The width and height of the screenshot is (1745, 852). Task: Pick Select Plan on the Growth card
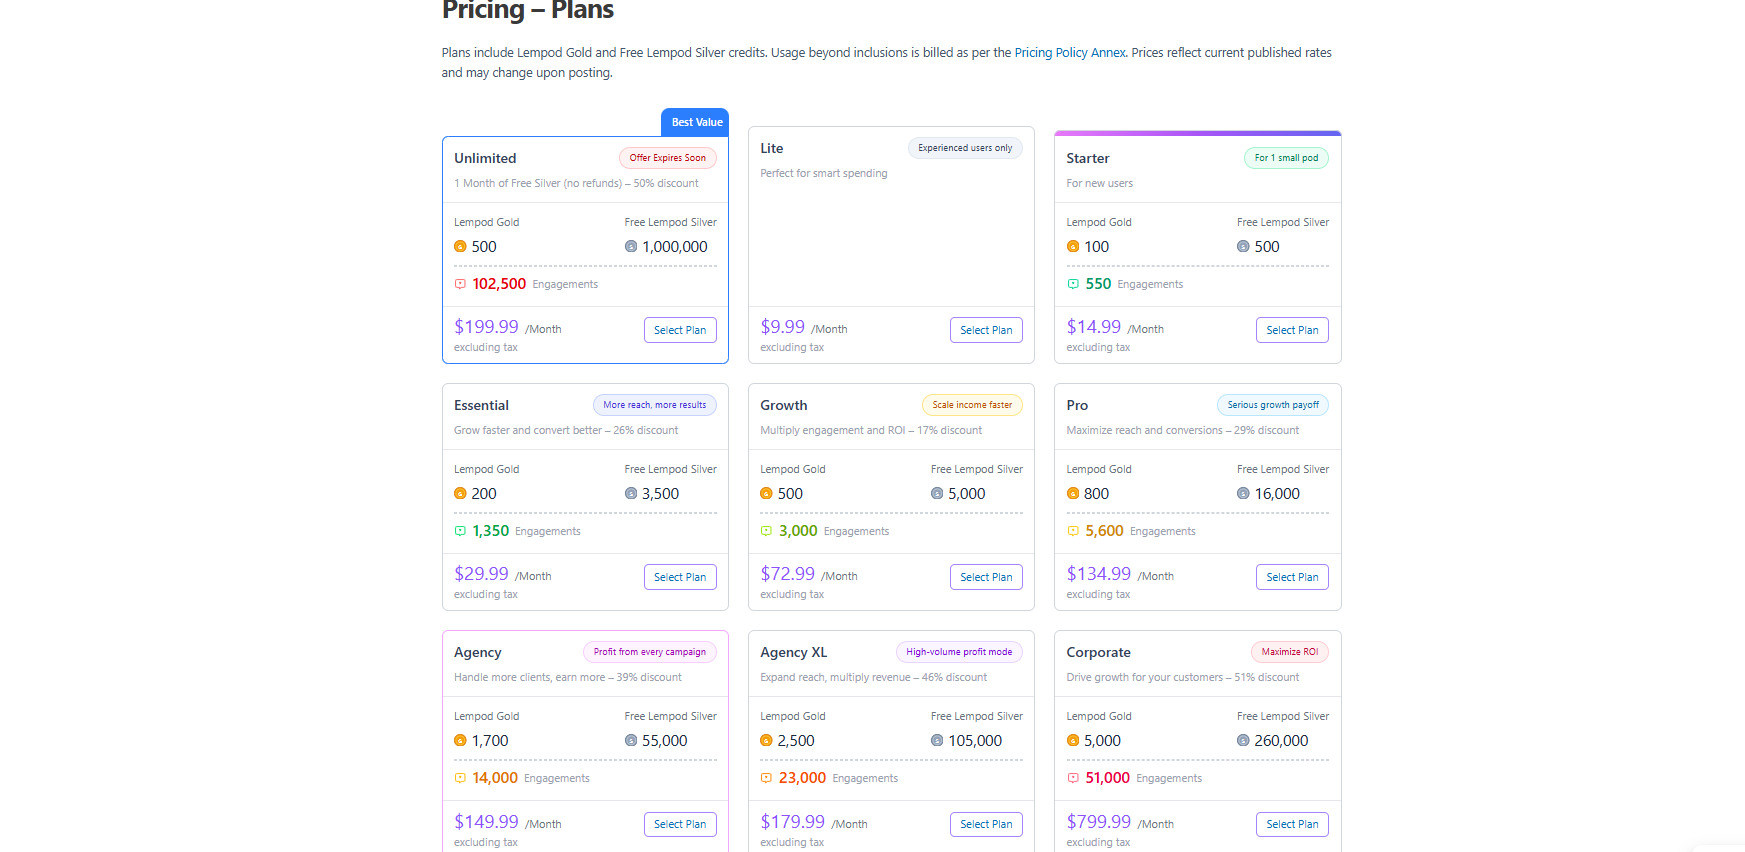pyautogui.click(x=986, y=577)
